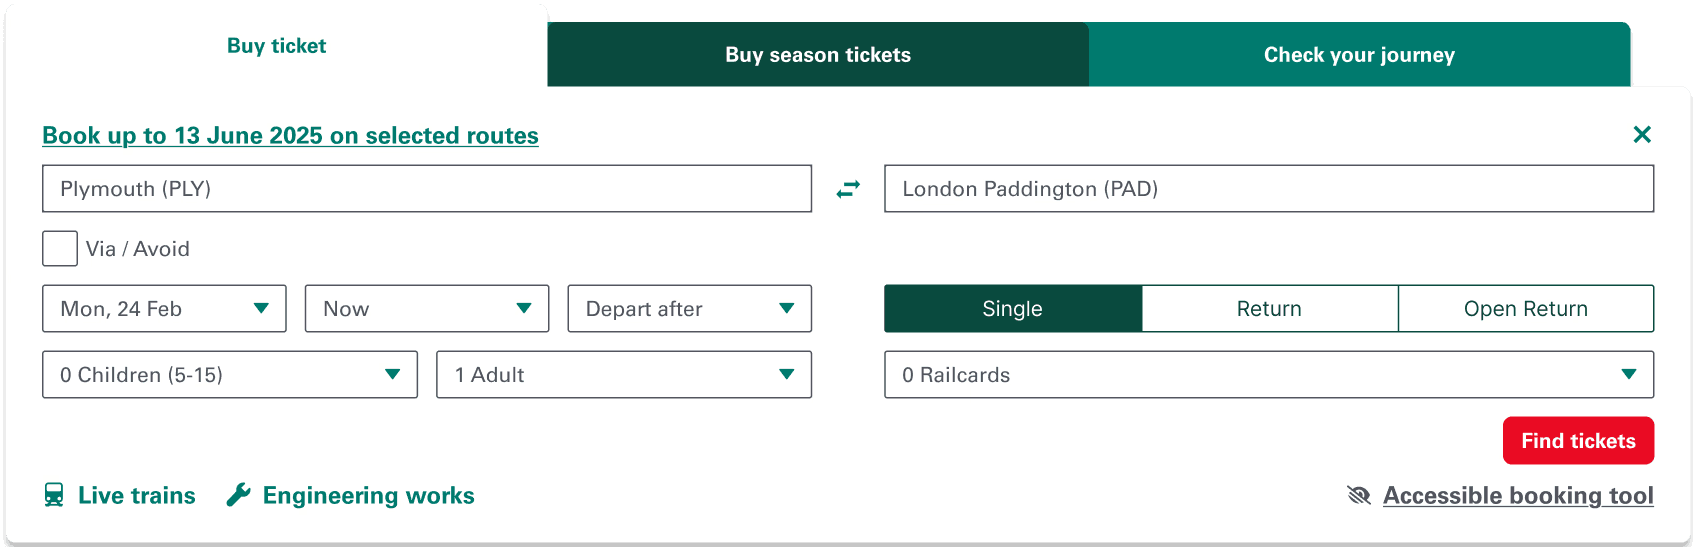The image size is (1695, 547).
Task: Click the Live trains train icon
Action: [x=54, y=495]
